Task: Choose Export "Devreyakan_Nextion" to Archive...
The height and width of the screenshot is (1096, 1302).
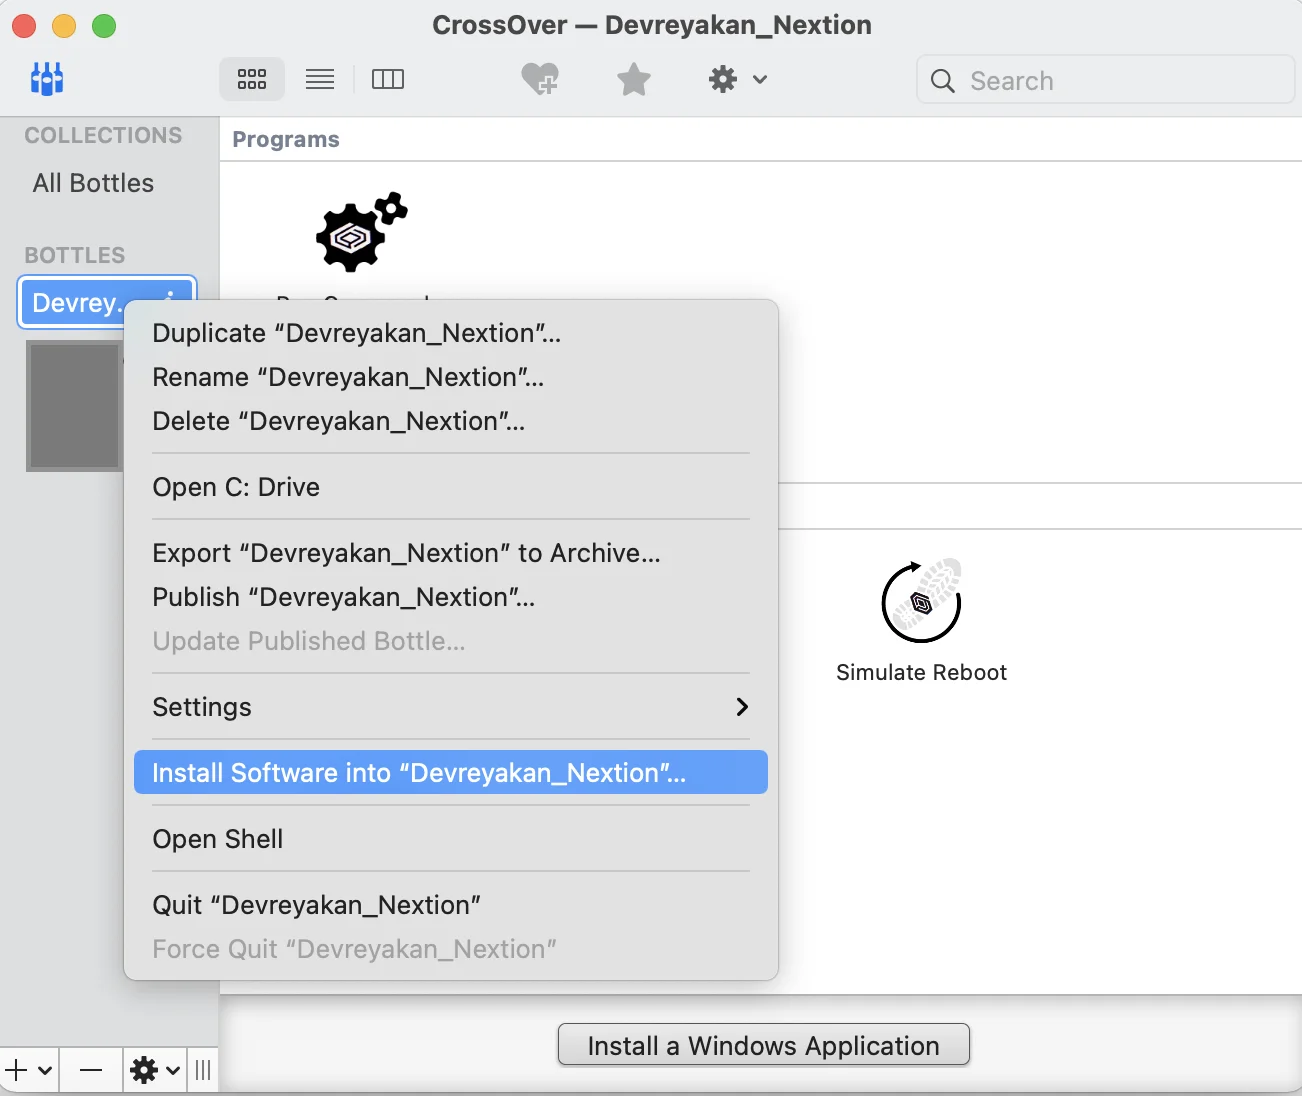Action: click(x=451, y=553)
